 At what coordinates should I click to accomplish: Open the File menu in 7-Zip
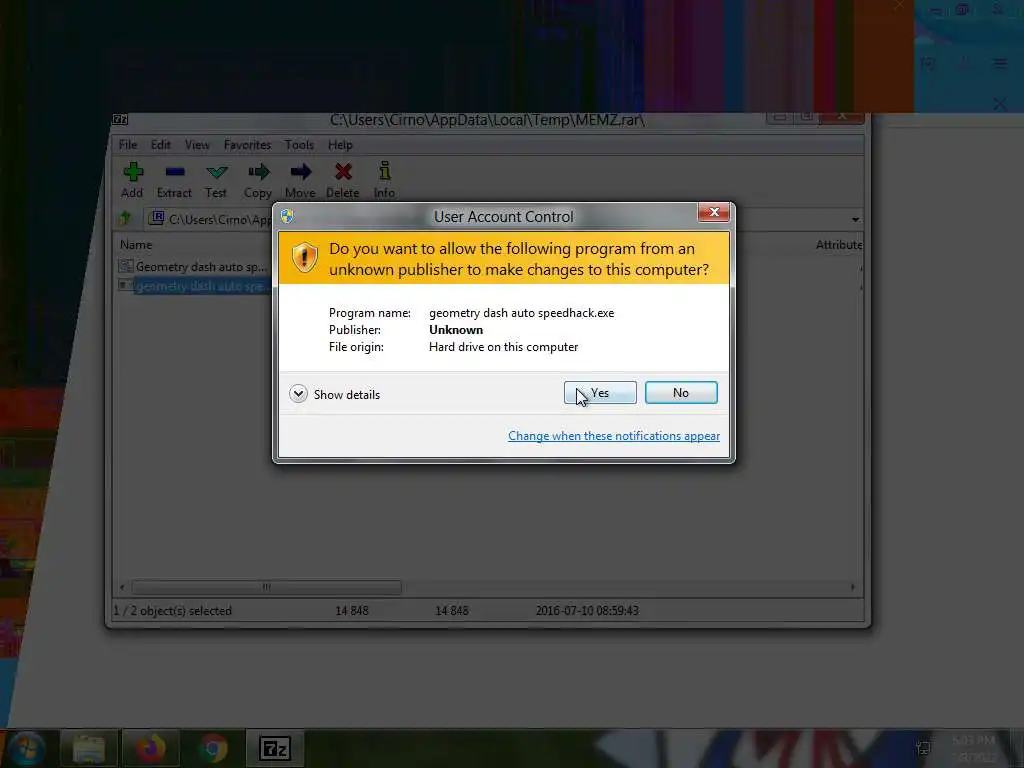[x=128, y=145]
